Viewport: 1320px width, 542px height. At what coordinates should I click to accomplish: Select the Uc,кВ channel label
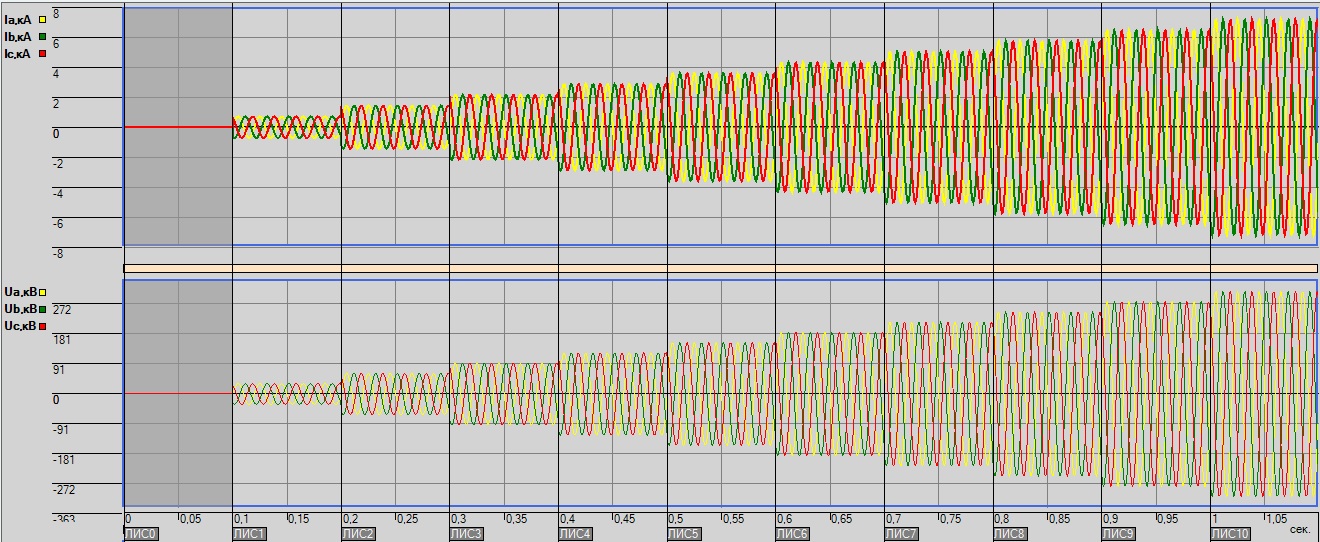20,326
